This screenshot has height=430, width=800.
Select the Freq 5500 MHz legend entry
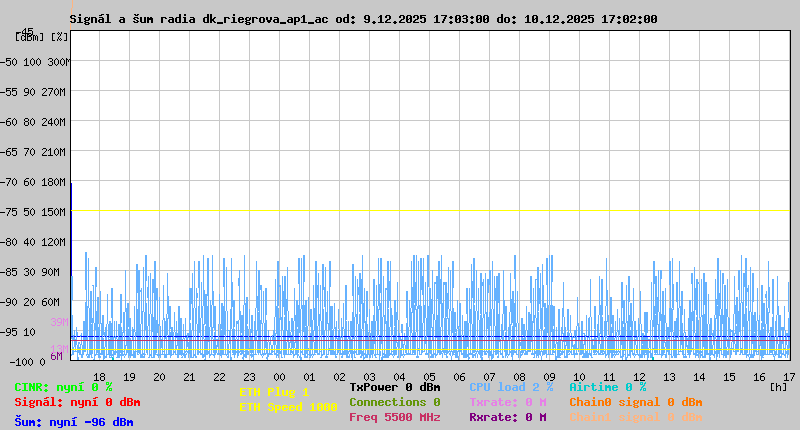394,417
